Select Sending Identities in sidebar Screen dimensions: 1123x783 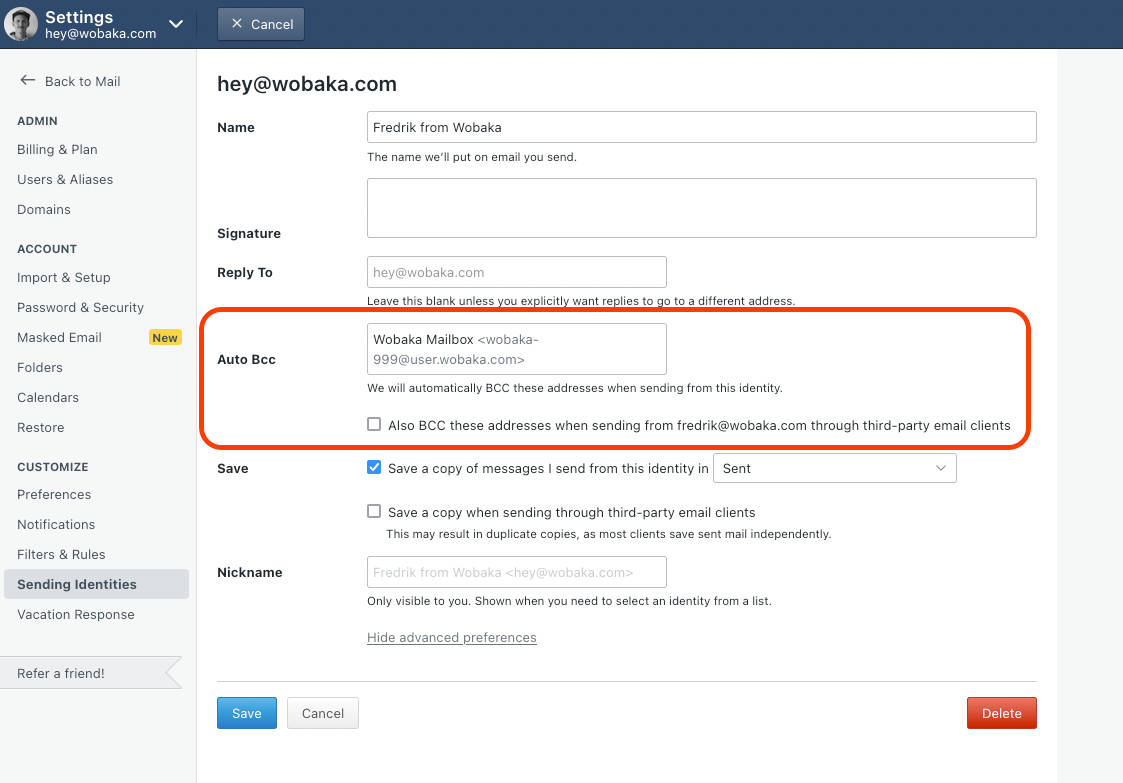[97, 585]
